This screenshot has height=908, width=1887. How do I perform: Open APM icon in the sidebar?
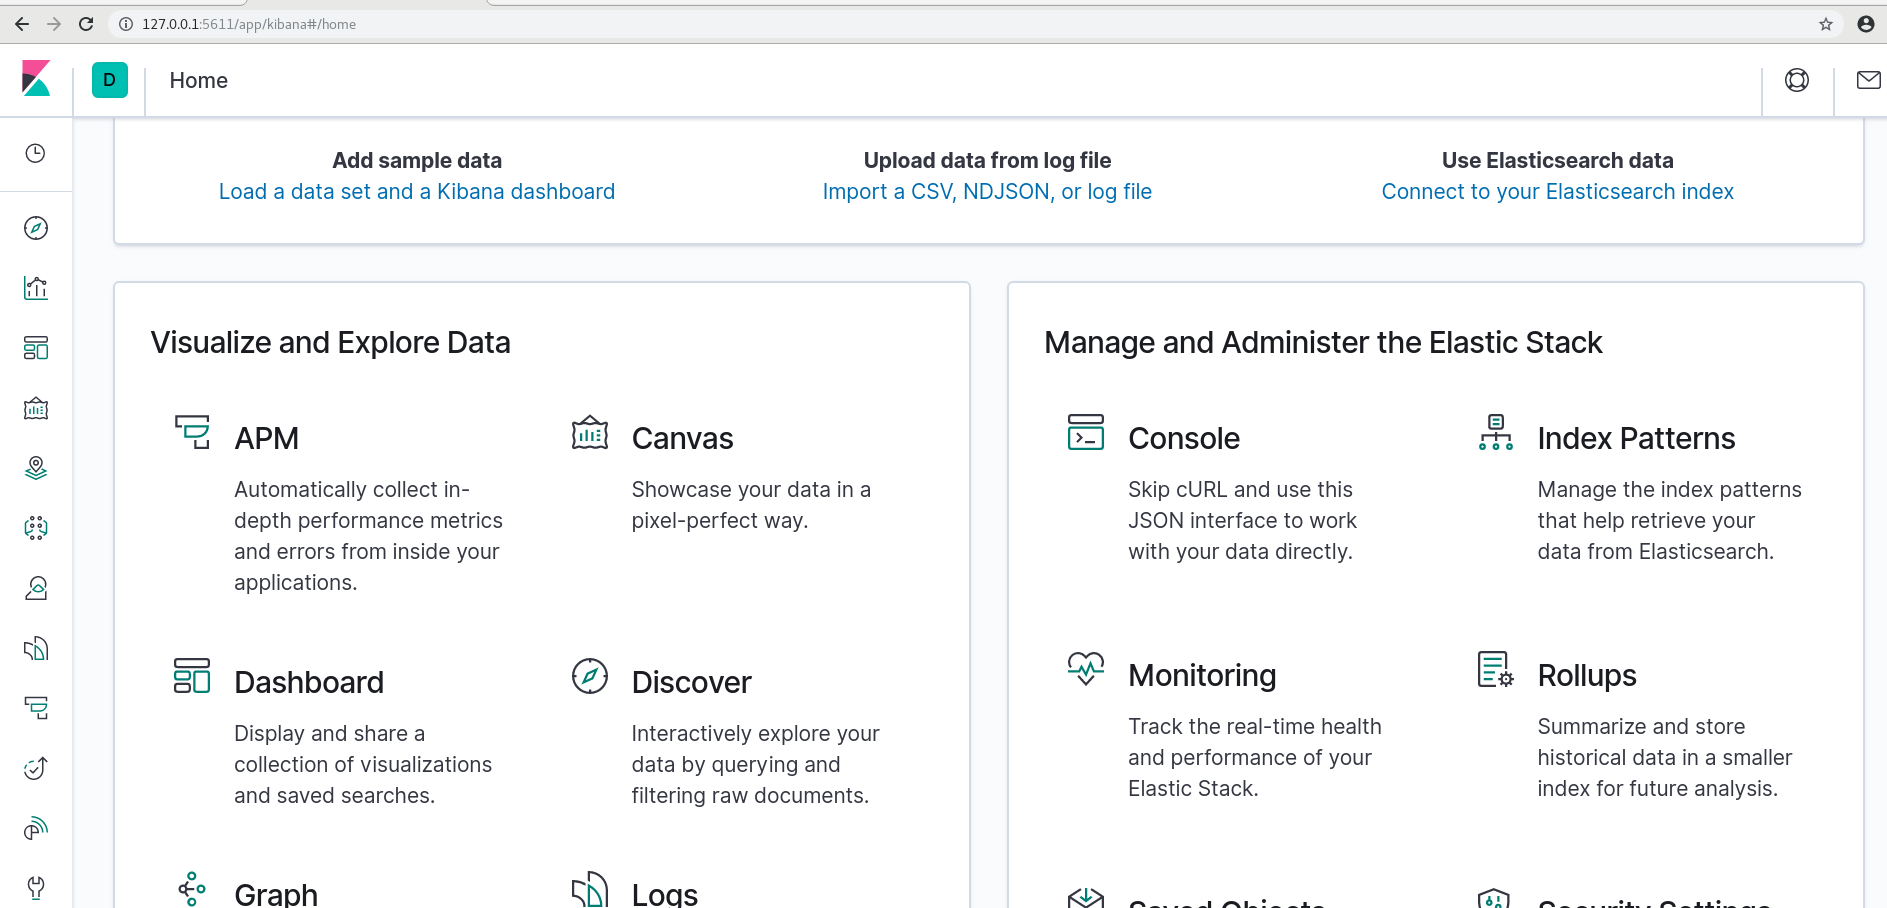click(x=36, y=708)
